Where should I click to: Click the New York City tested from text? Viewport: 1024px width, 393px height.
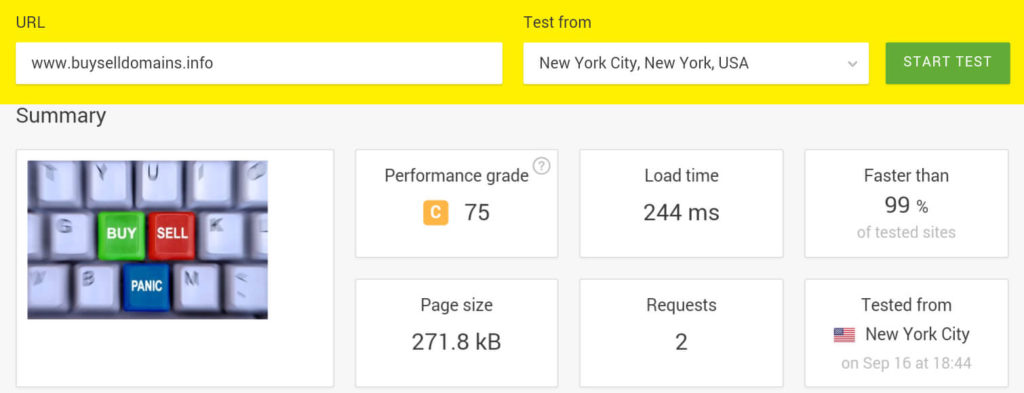(x=918, y=334)
